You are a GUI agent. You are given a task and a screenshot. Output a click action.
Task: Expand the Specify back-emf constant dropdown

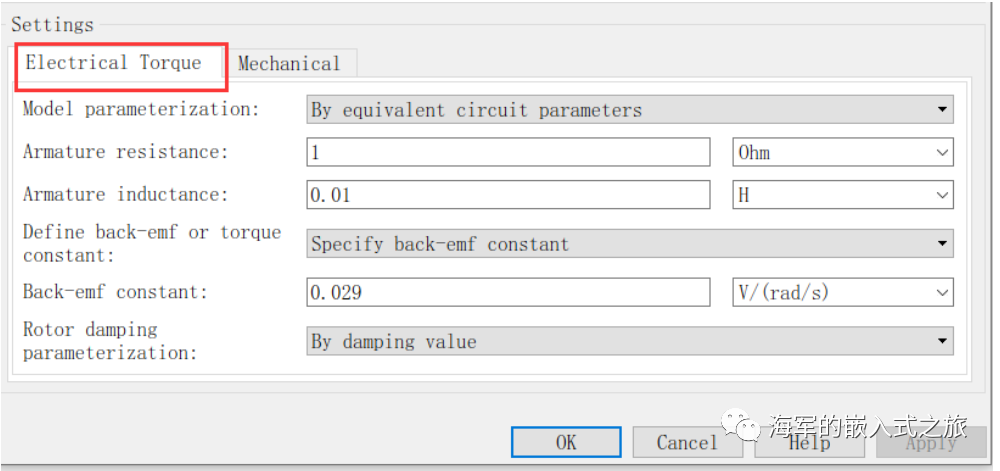[629, 244]
